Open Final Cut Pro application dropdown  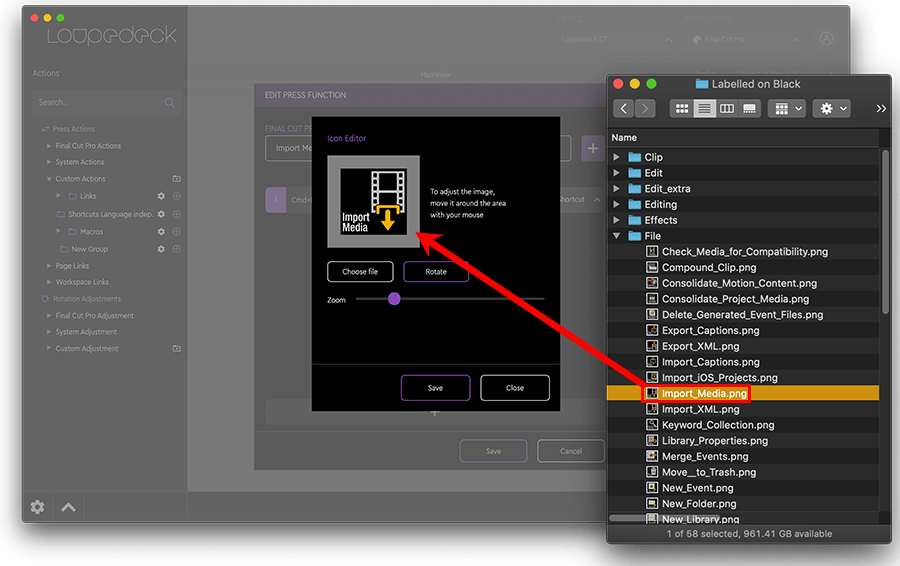tap(746, 40)
